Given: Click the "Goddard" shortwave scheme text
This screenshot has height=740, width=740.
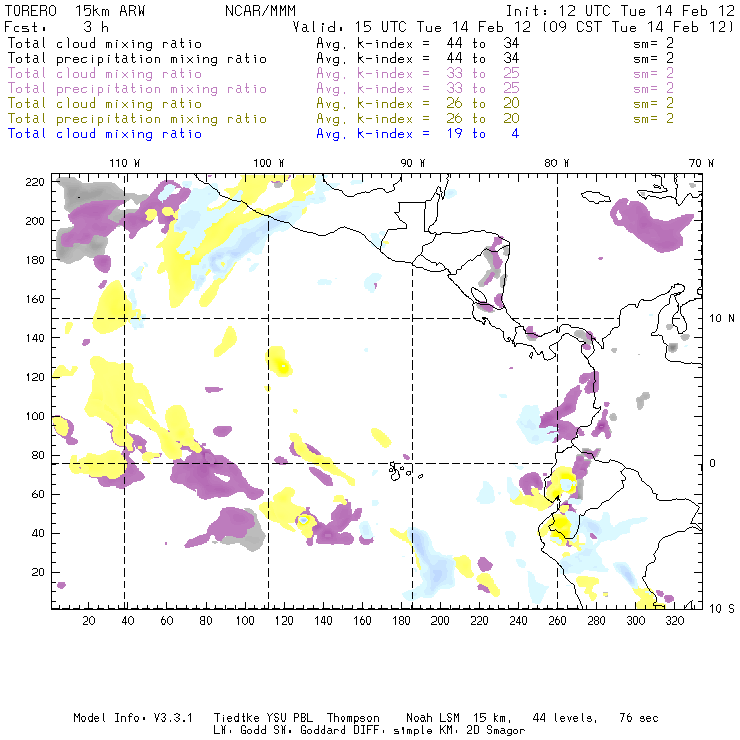Looking at the screenshot, I should coord(324,731).
